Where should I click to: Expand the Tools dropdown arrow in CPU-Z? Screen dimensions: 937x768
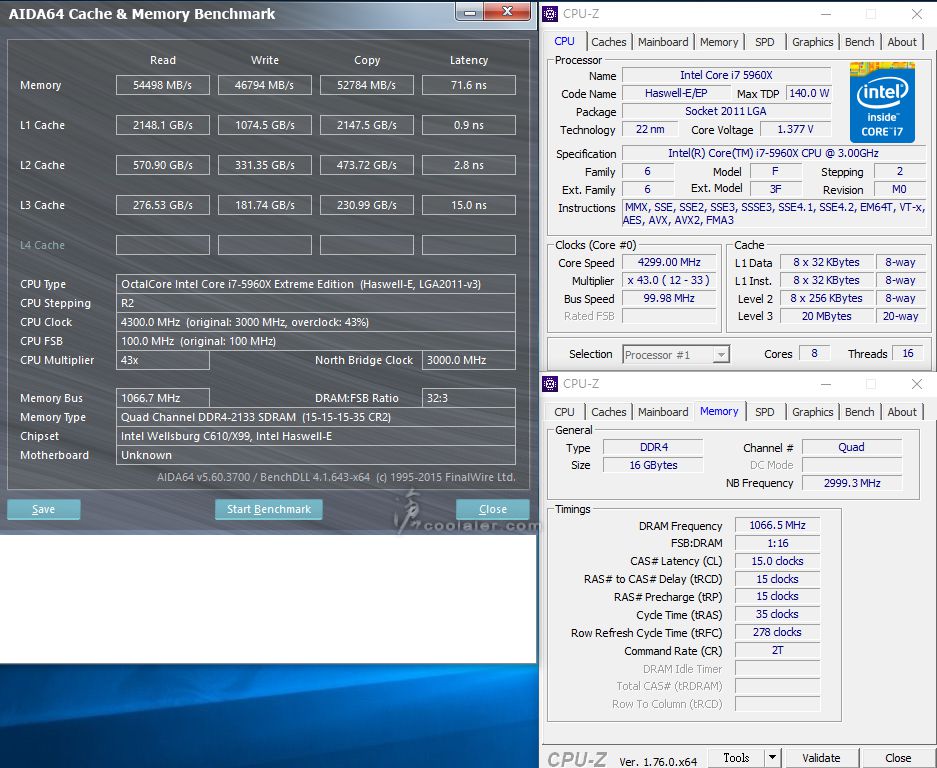773,757
